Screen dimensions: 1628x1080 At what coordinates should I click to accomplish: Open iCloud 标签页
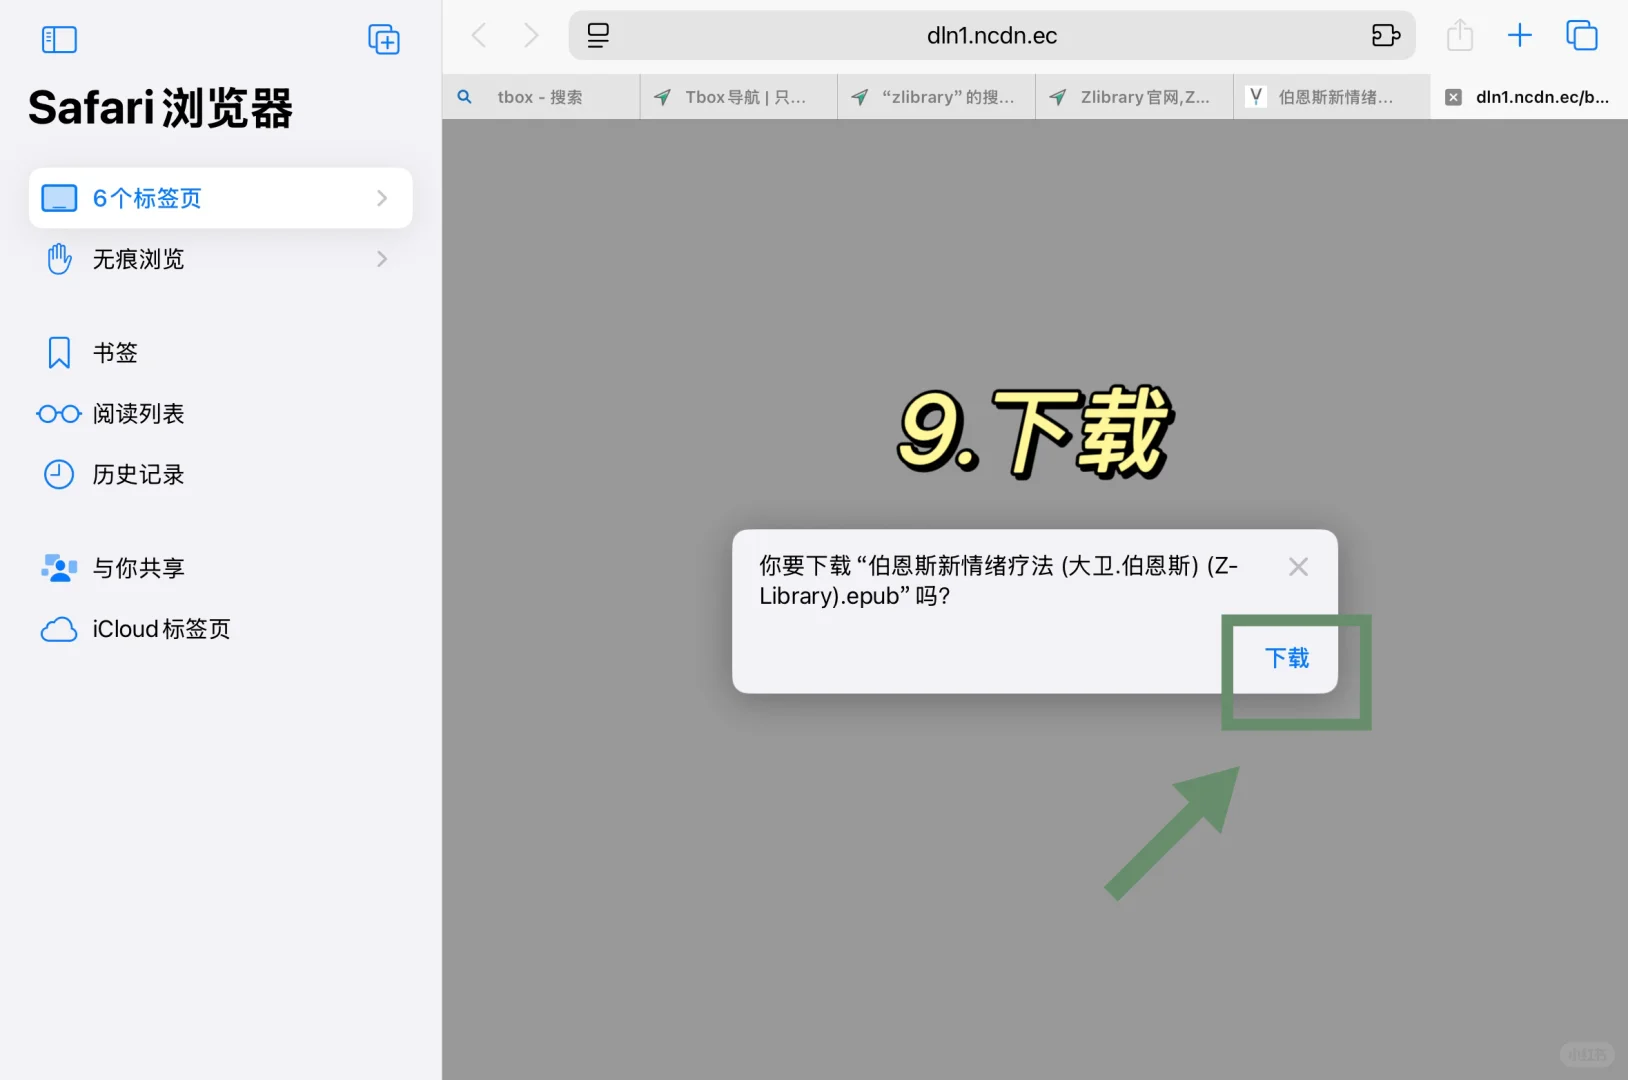(x=220, y=629)
